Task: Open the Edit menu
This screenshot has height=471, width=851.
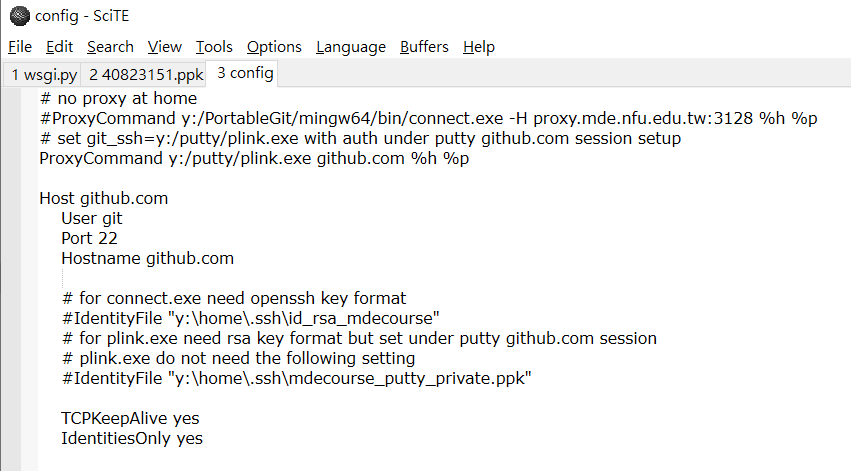Action: (x=60, y=47)
